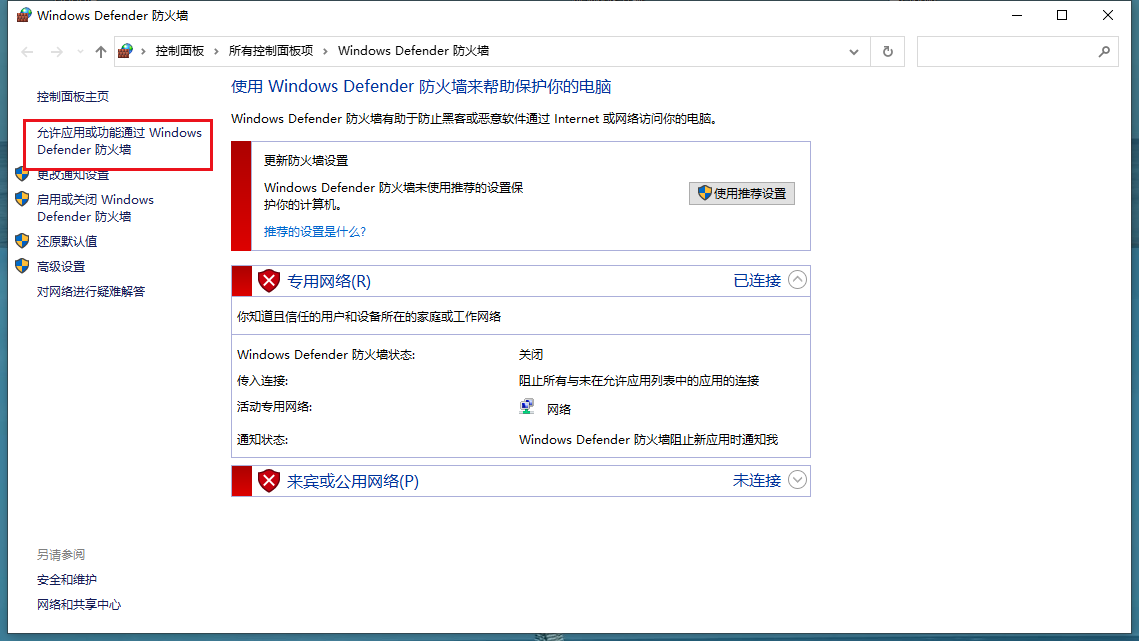Click the network icon beside 网络
Screen dimensions: 1139x641
pyautogui.click(x=527, y=407)
